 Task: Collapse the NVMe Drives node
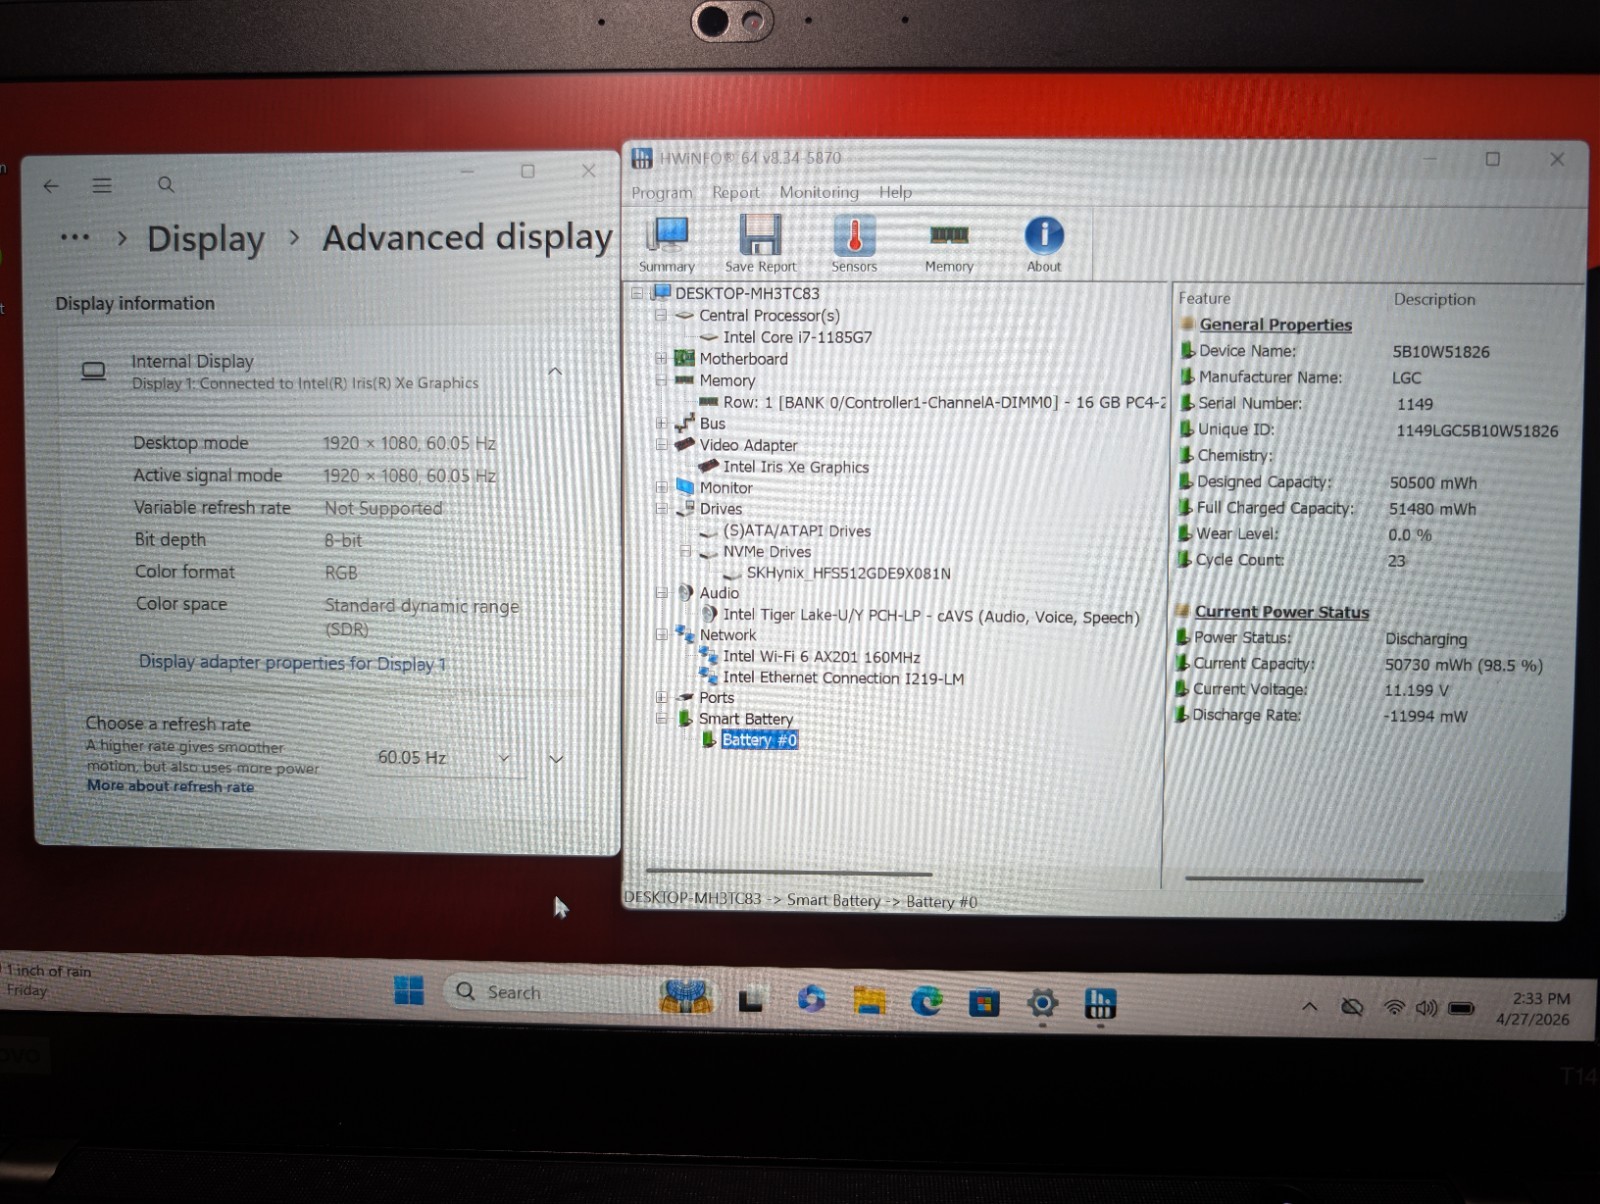[685, 551]
